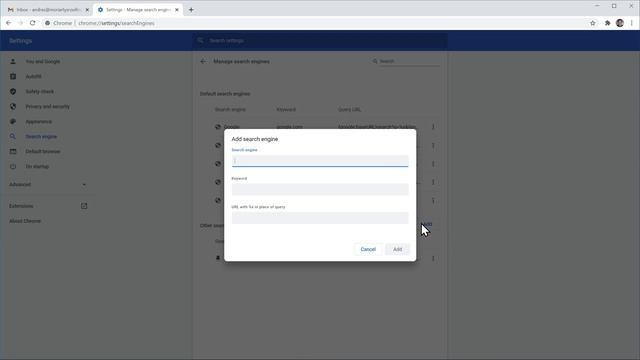The width and height of the screenshot is (640, 360).
Task: Close the Gmail Inbox tab
Action: (87, 10)
